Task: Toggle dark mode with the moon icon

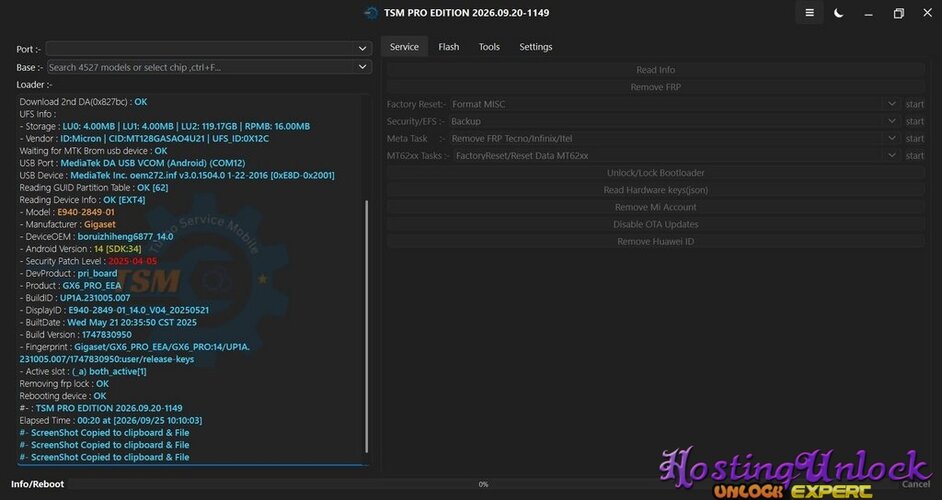Action: tap(839, 13)
